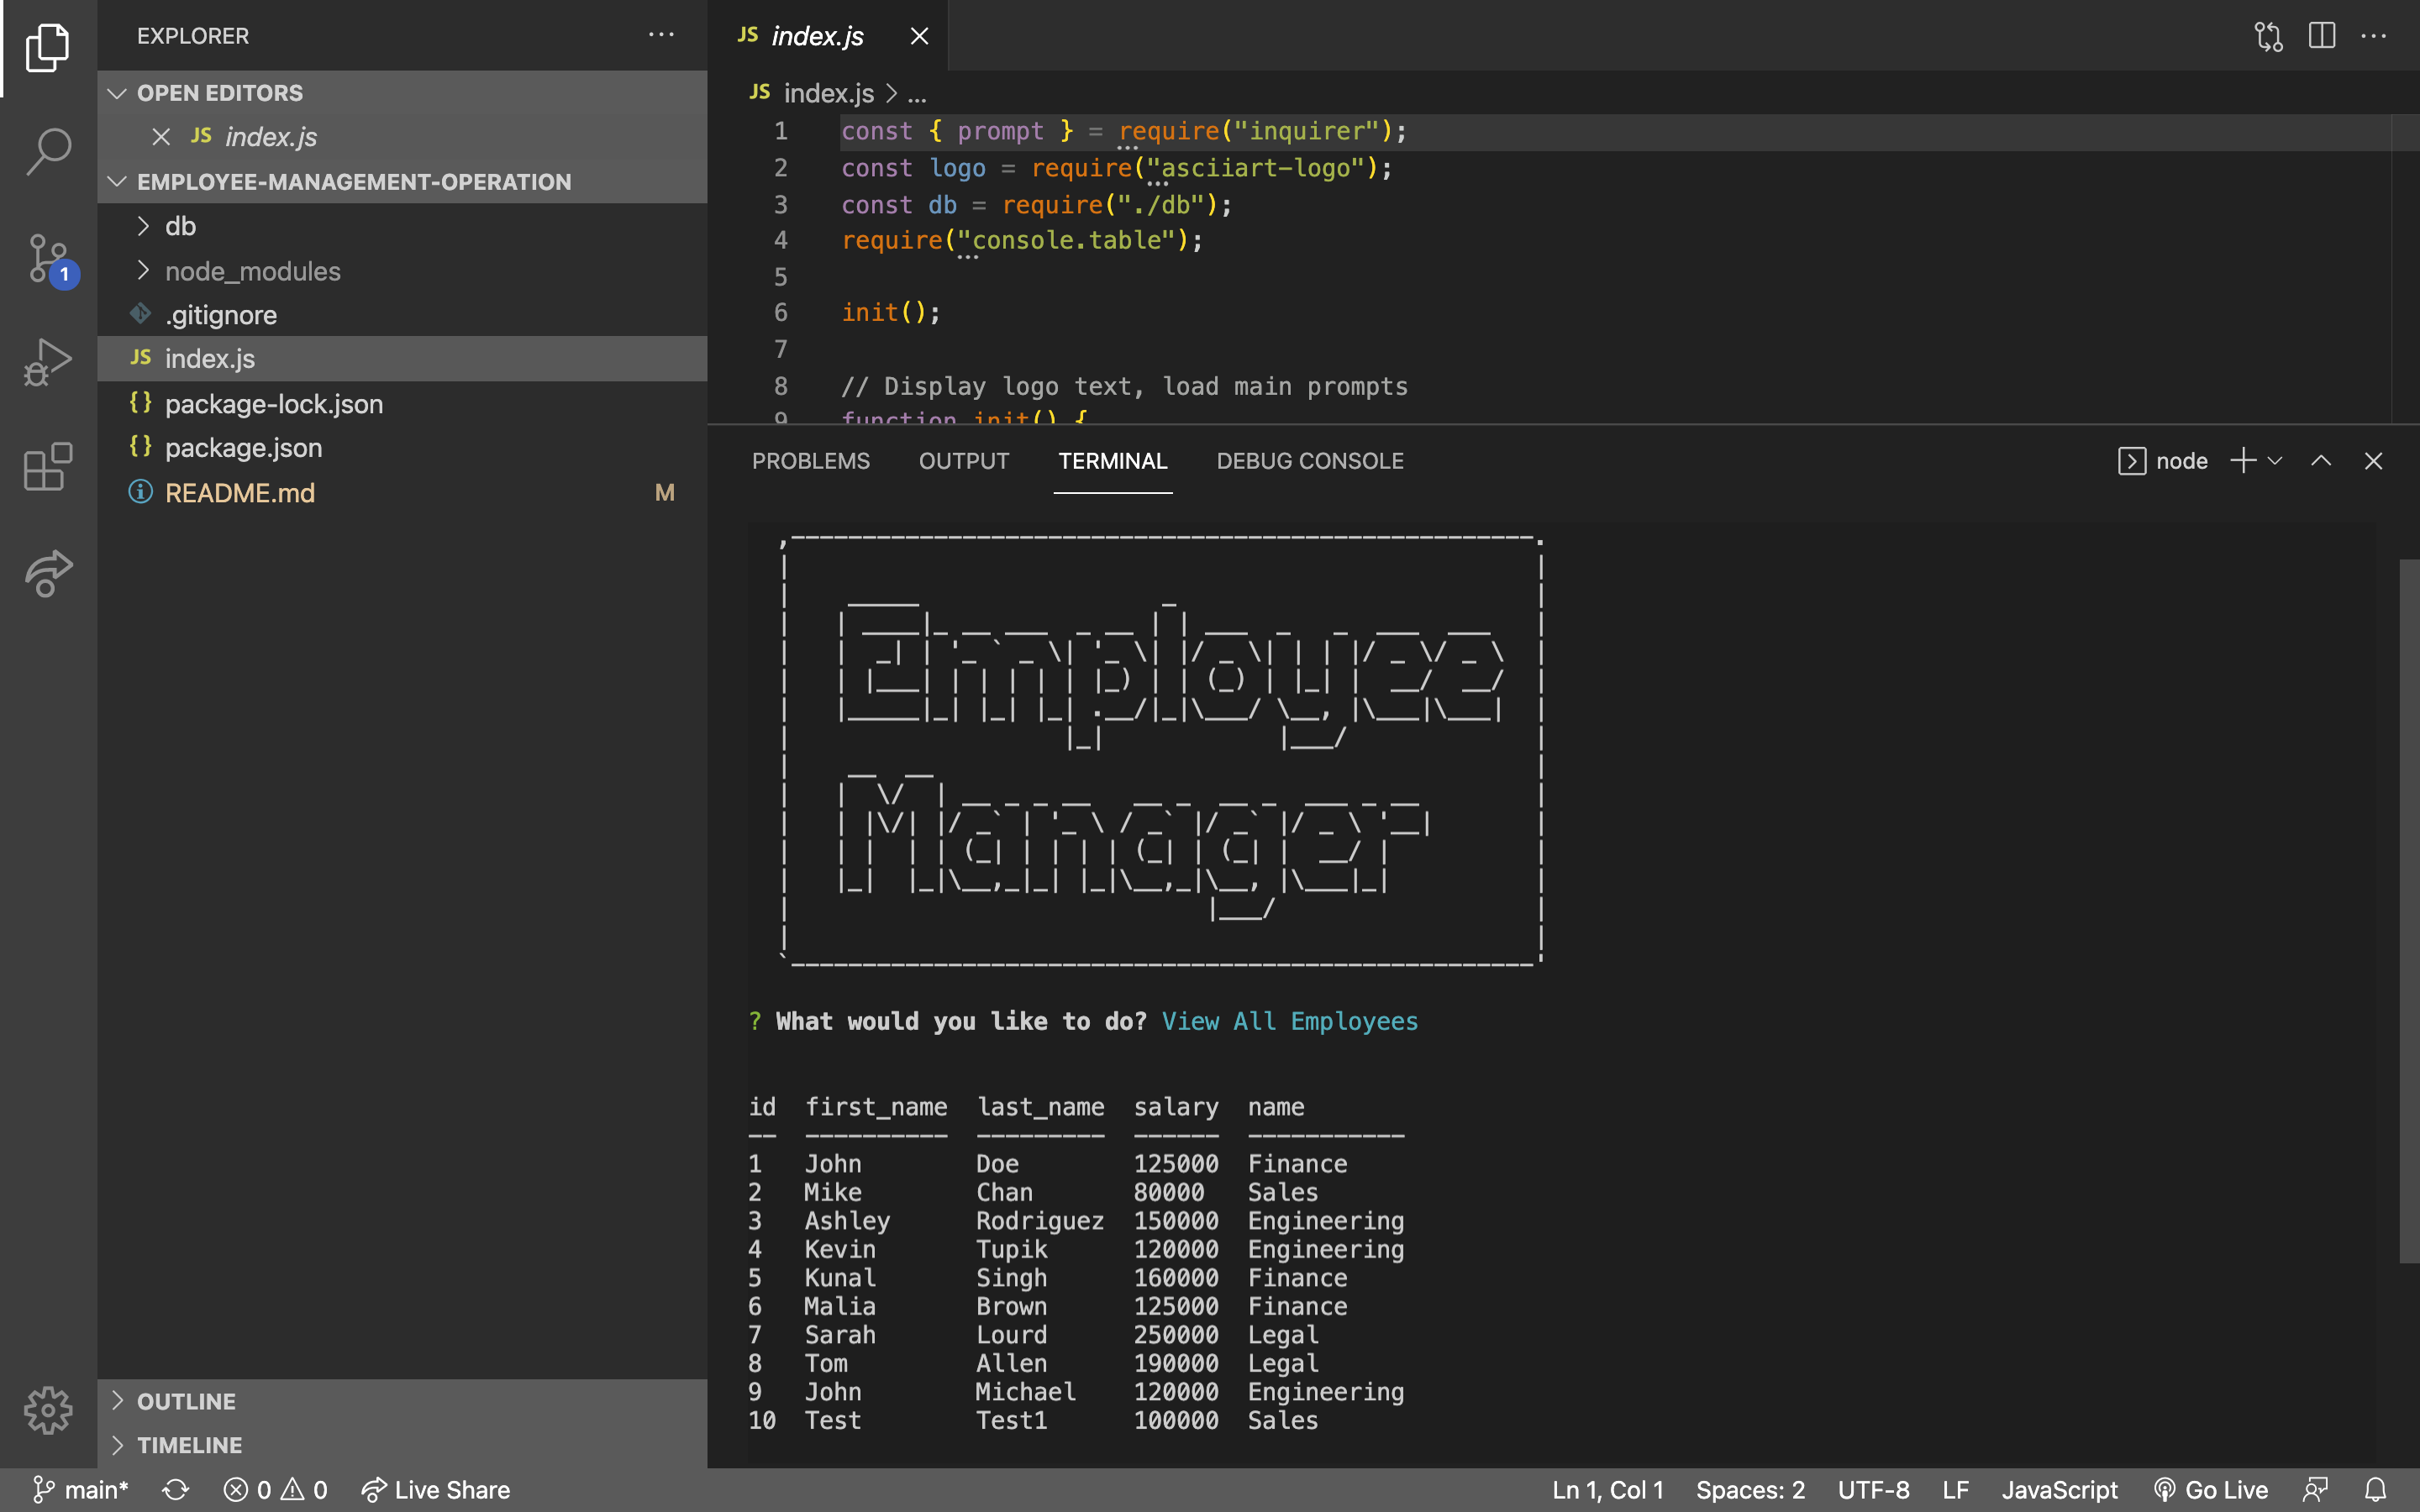The width and height of the screenshot is (2420, 1512).
Task: Open the Search view icon
Action: 47,152
